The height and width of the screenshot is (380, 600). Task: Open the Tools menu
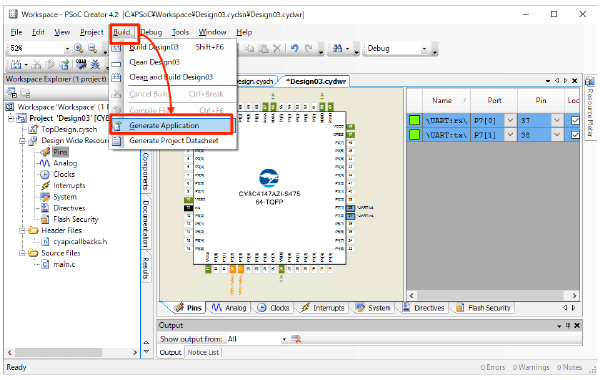coord(180,32)
